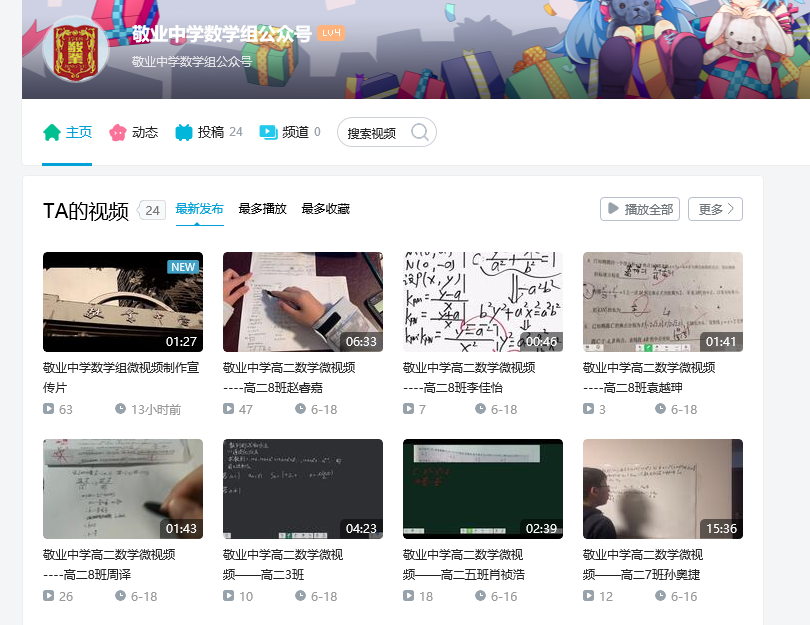Select the 最新发布 sort tab
The image size is (810, 625).
[x=199, y=209]
